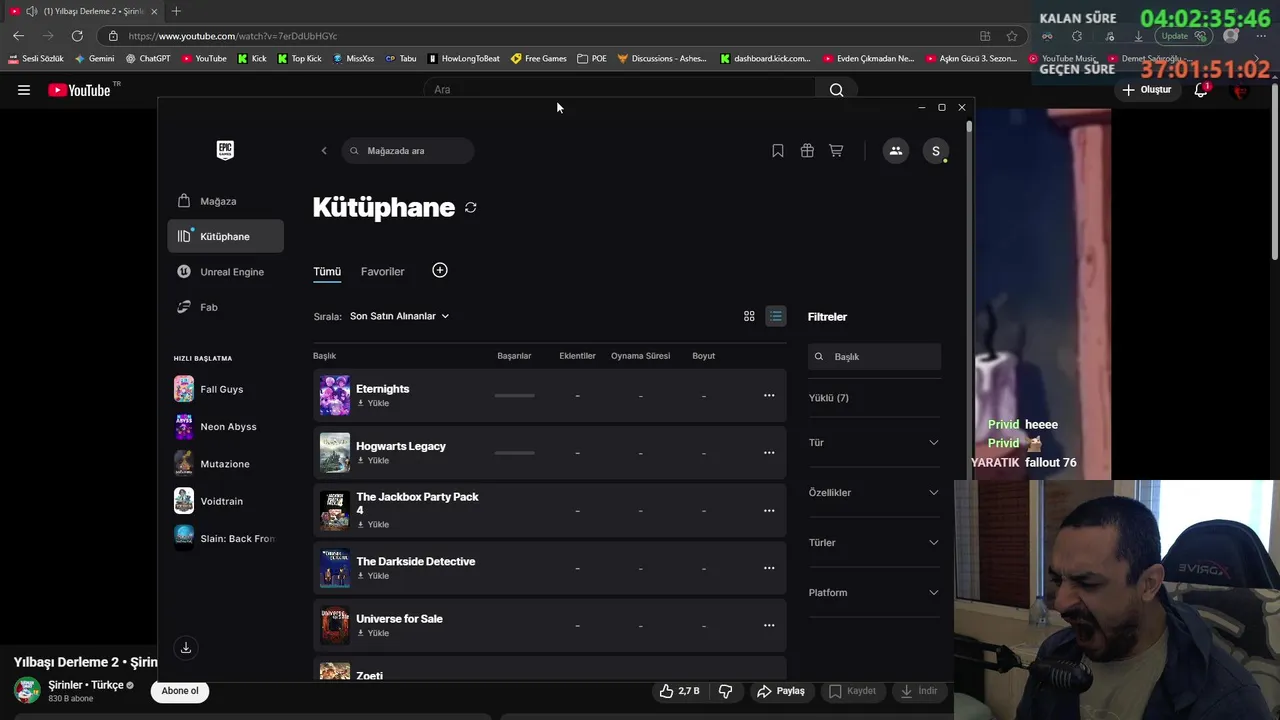Viewport: 1280px width, 720px height.
Task: Open Fab in the sidebar
Action: tap(226, 307)
